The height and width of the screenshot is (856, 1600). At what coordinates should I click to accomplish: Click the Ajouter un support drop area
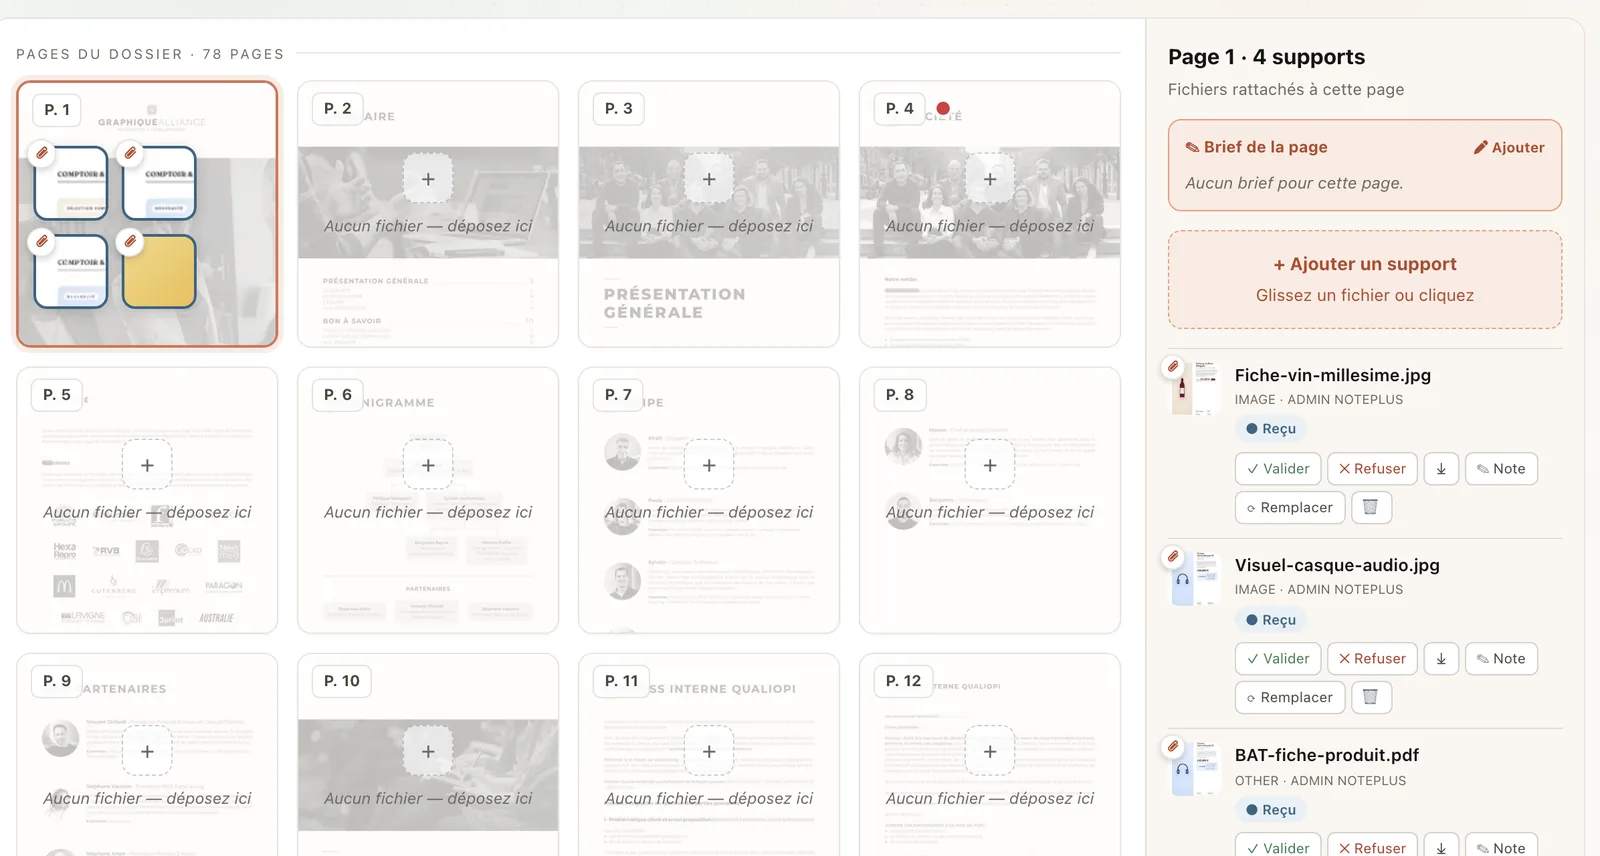click(x=1365, y=279)
